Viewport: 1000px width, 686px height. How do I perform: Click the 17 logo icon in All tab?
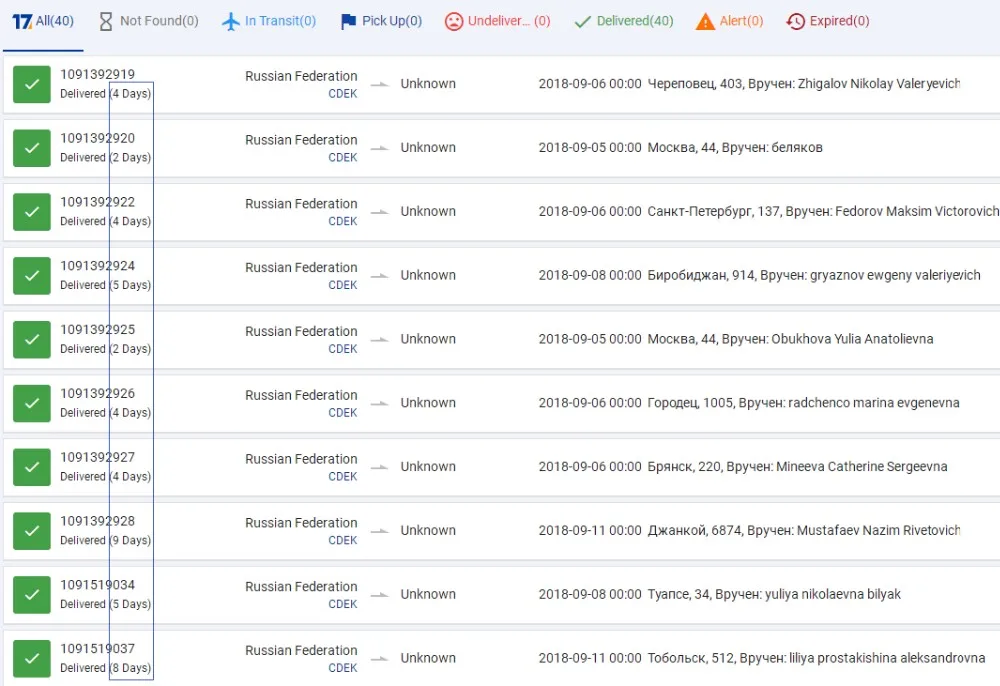point(22,22)
